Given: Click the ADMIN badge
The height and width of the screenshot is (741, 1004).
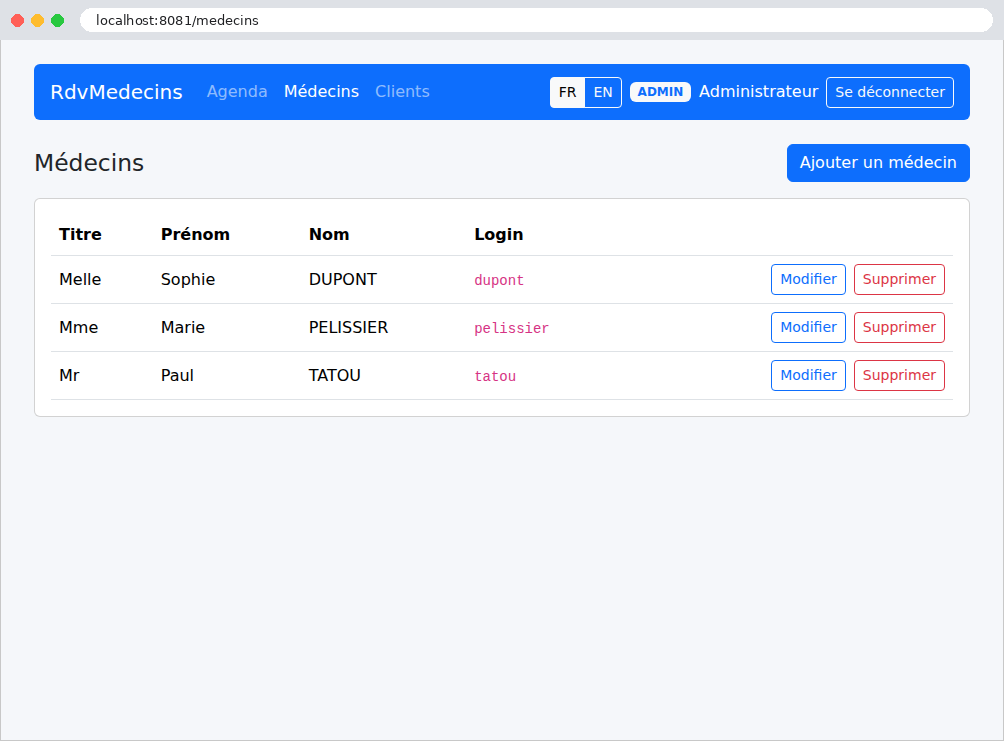Looking at the screenshot, I should tap(660, 92).
